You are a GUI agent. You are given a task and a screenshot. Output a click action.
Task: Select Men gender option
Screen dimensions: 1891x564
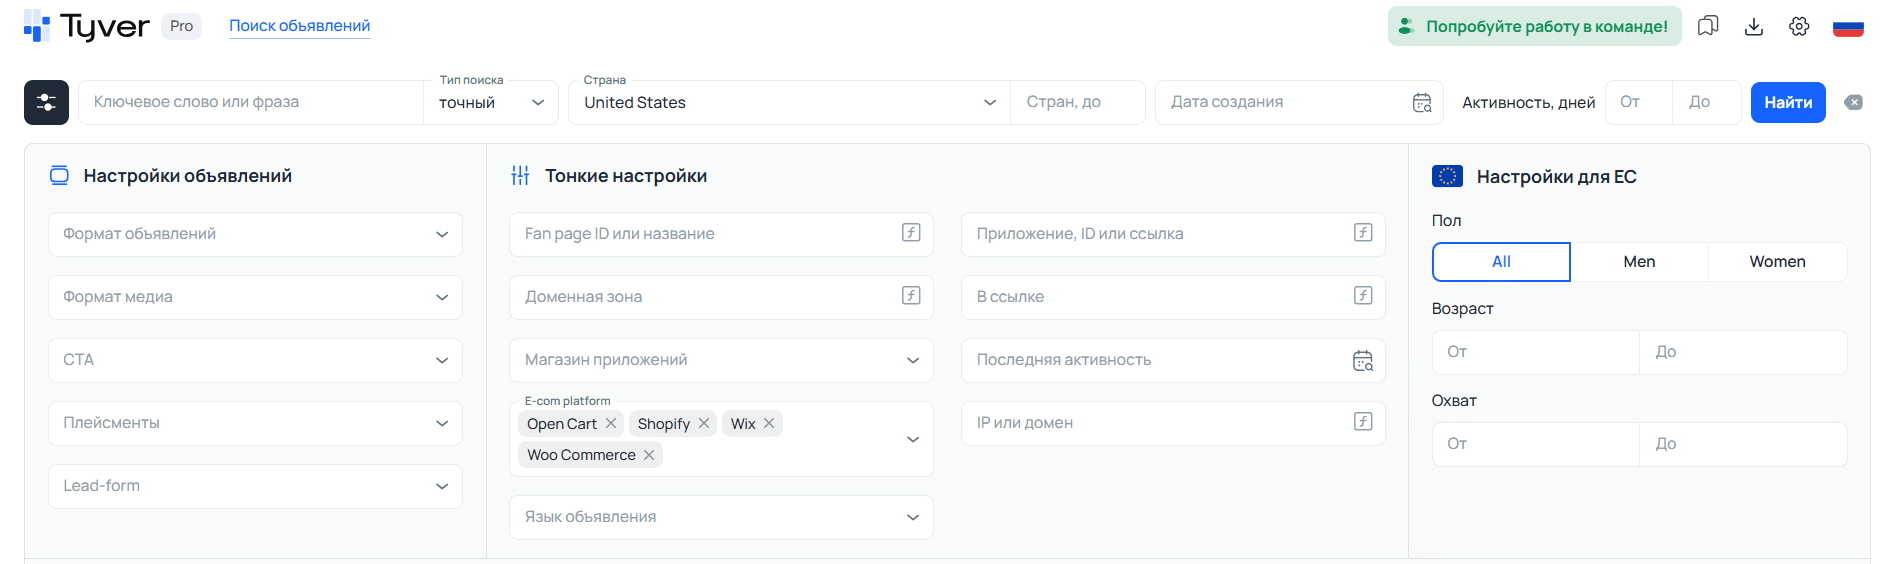(1639, 262)
